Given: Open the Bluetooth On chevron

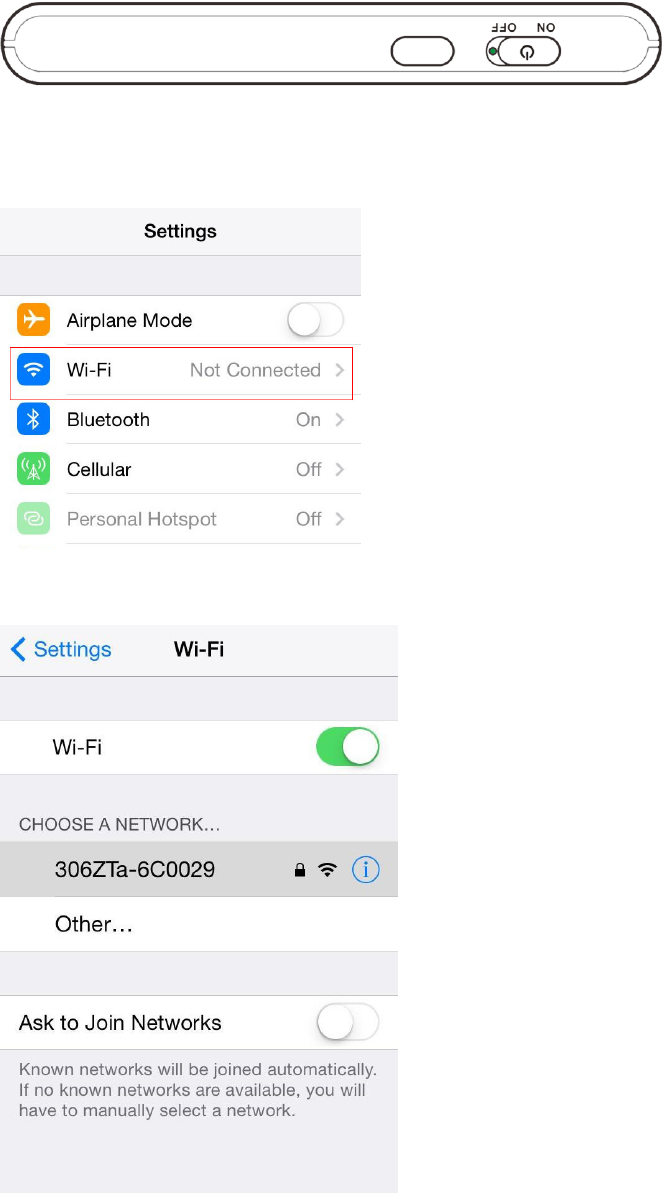Looking at the screenshot, I should (x=340, y=420).
